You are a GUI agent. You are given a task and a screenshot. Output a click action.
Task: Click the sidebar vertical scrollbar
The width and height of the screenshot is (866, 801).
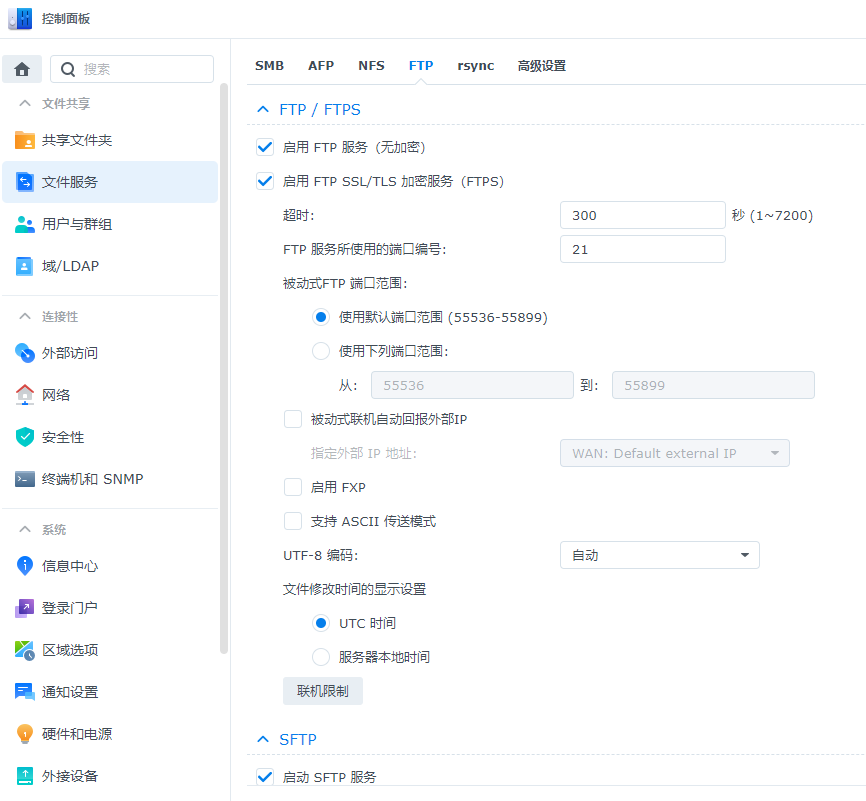click(224, 368)
